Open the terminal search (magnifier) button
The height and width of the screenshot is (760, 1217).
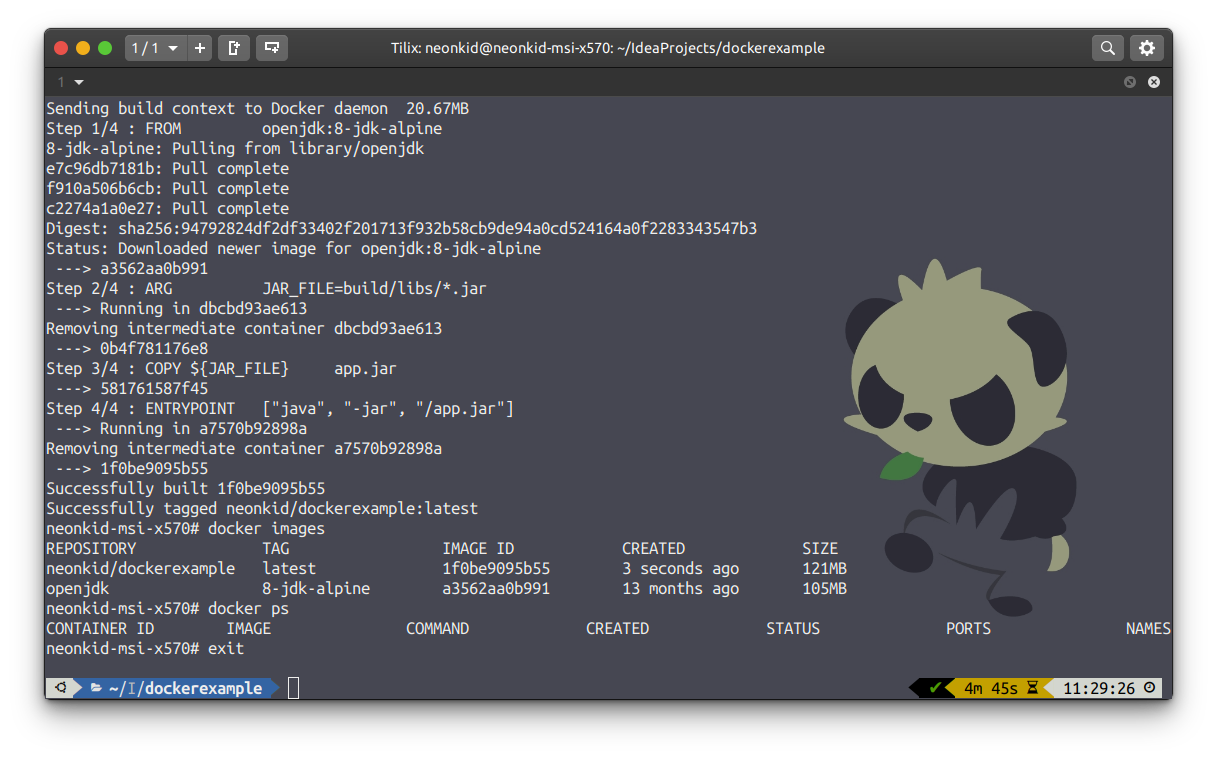1107,47
